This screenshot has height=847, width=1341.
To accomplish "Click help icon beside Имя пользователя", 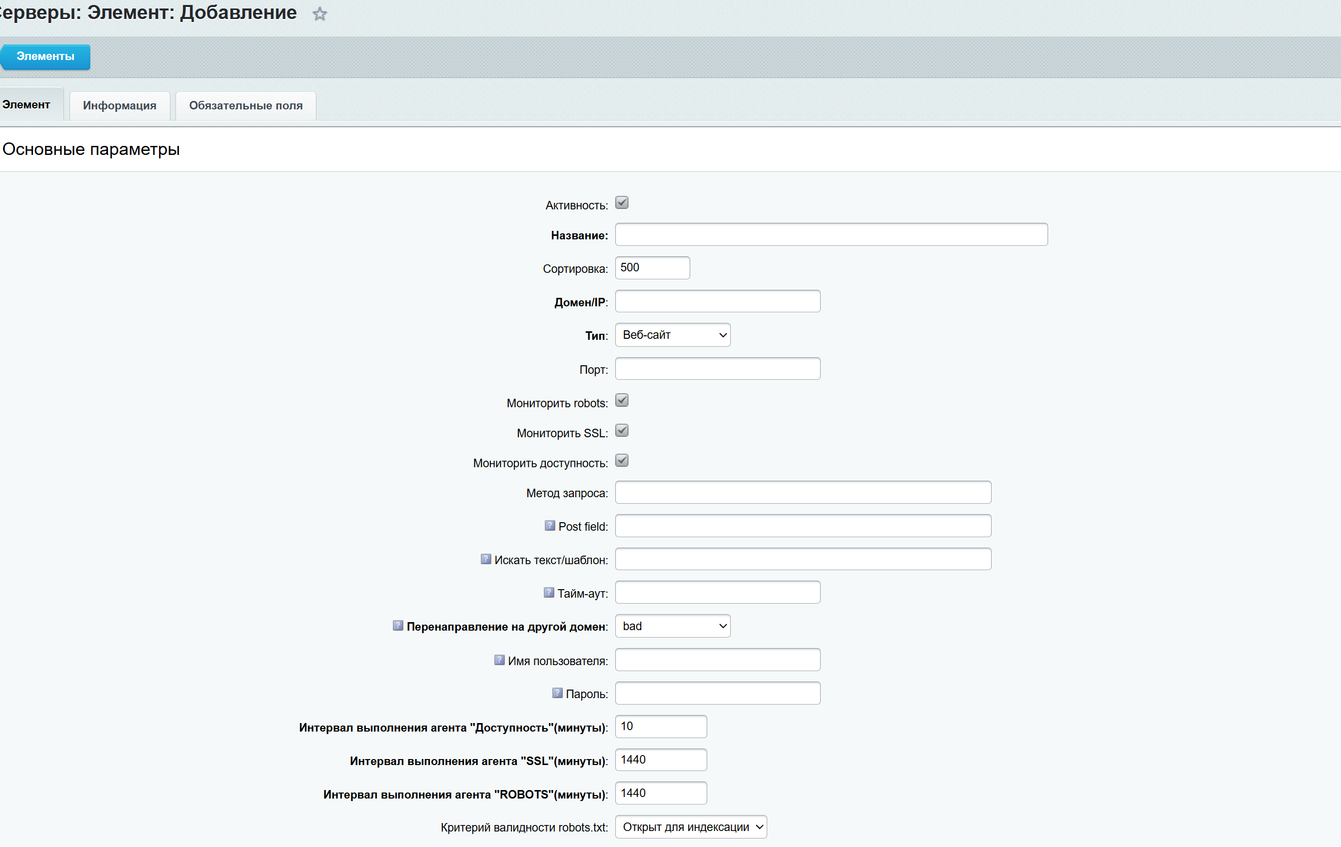I will click(x=499, y=660).
